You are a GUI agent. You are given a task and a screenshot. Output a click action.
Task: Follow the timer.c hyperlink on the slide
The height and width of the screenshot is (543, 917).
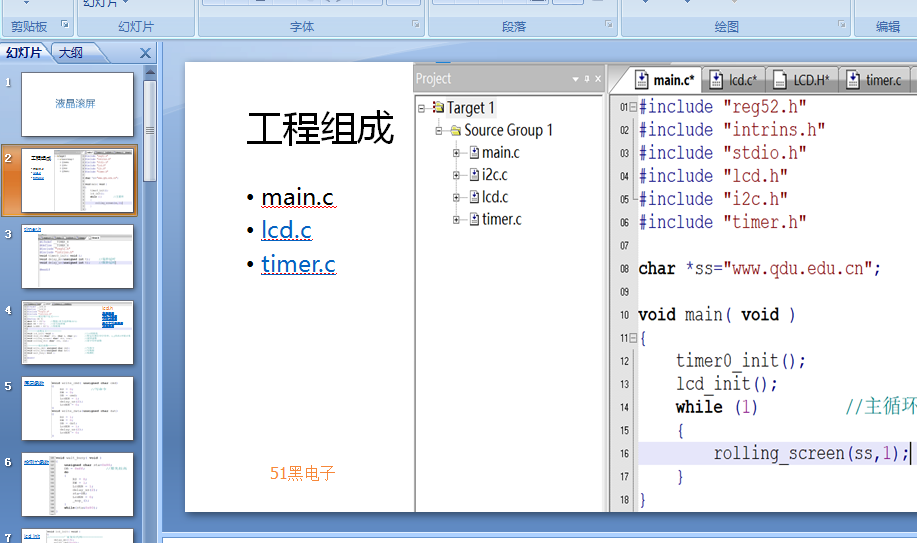298,264
